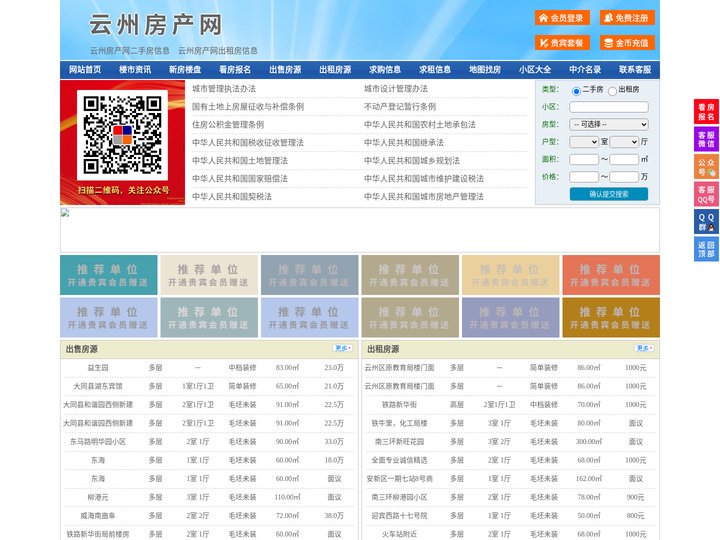This screenshot has height=540, width=720.
Task: Open the 火车站附近 rental listing
Action: pyautogui.click(x=399, y=534)
